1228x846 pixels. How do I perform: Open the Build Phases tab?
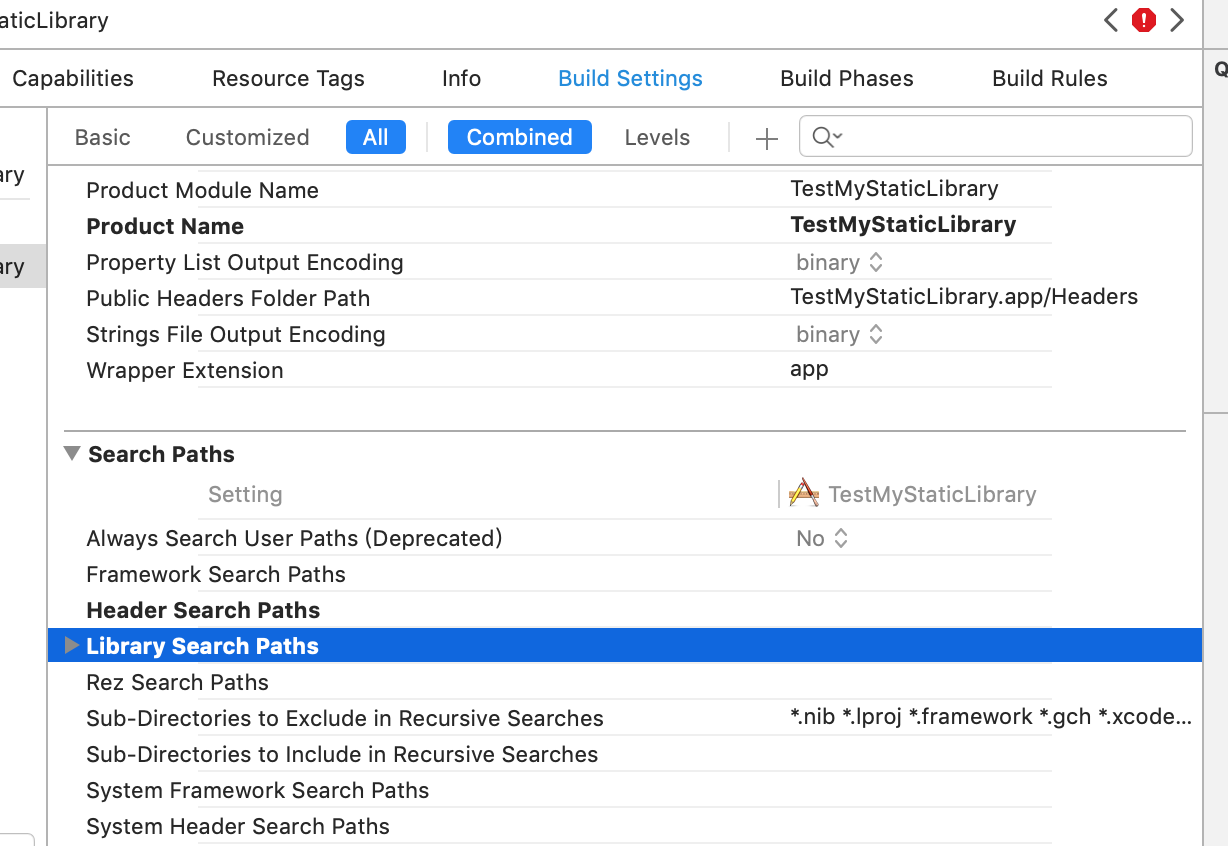[x=846, y=78]
